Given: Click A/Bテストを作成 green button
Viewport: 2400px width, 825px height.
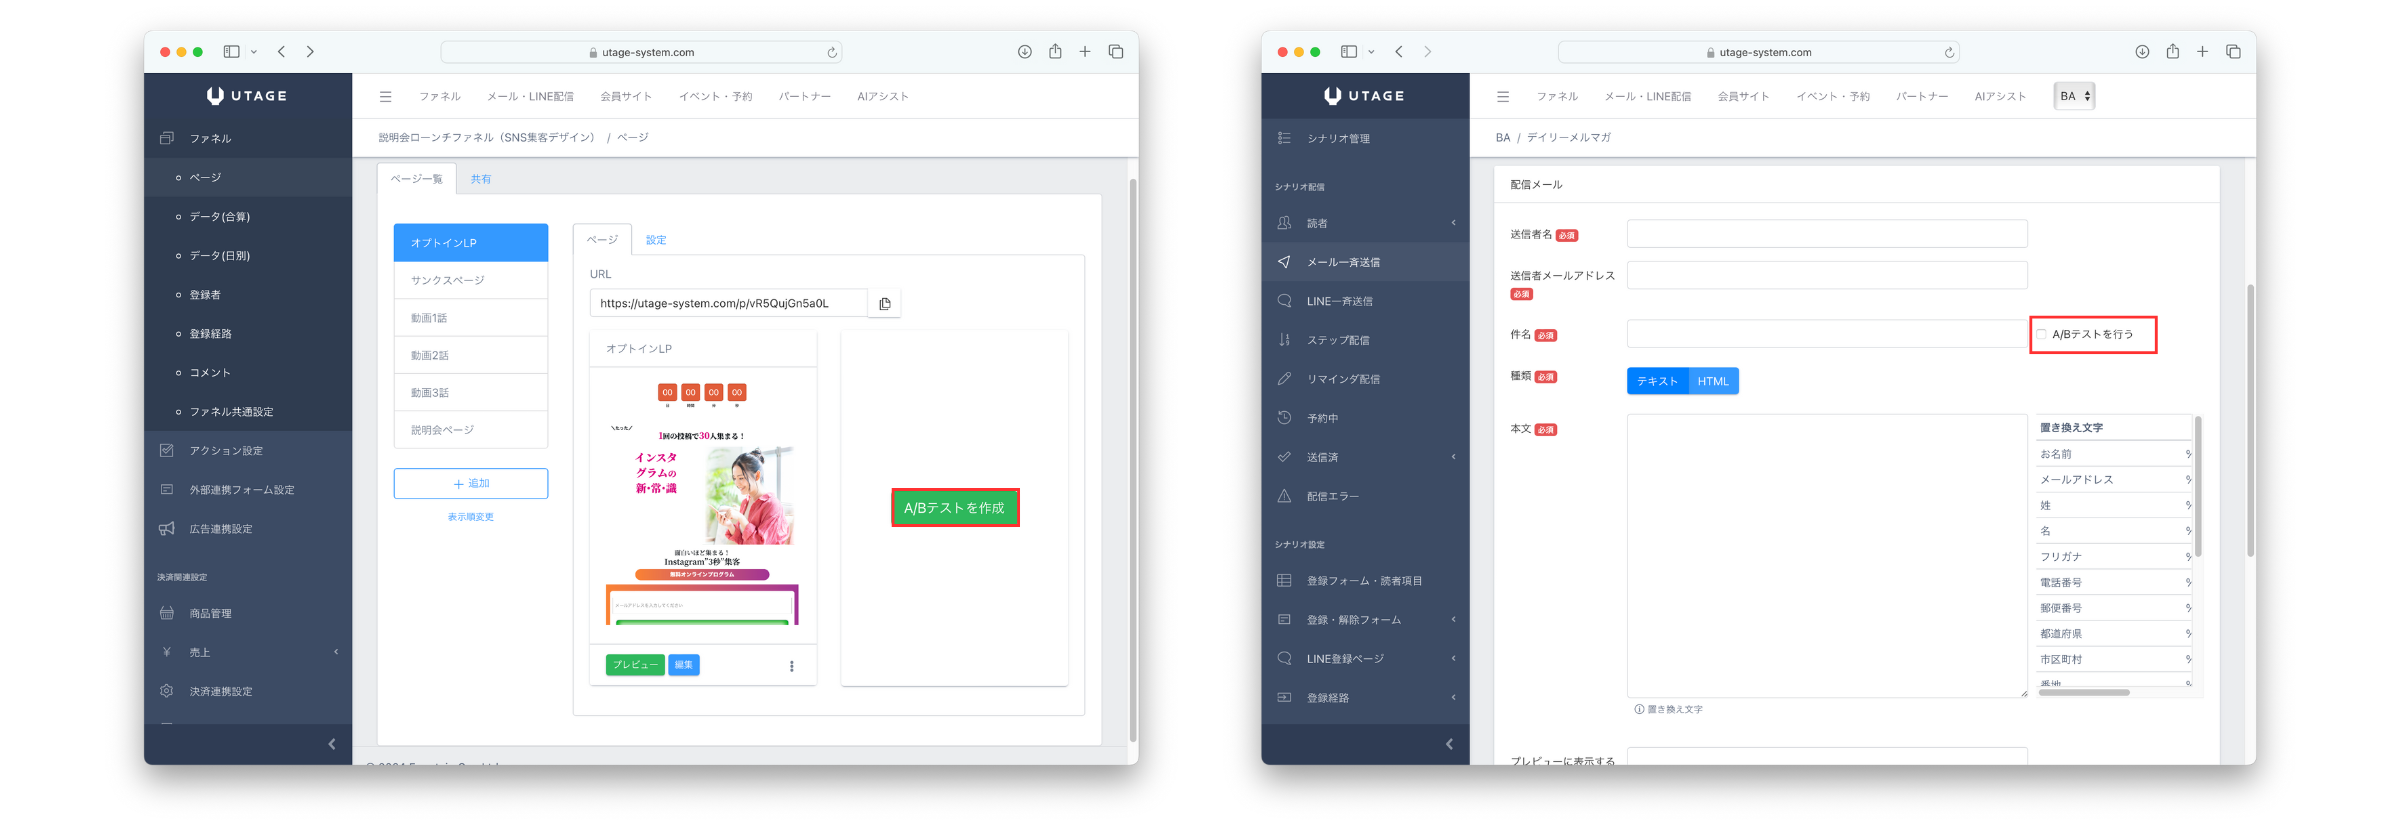Looking at the screenshot, I should (955, 508).
